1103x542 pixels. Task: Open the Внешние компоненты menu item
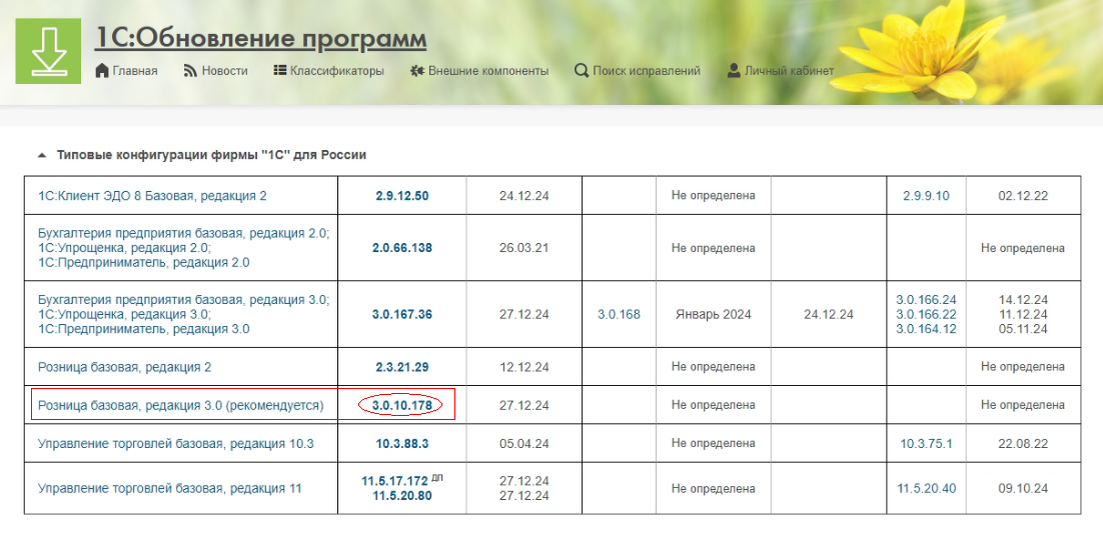(x=488, y=71)
